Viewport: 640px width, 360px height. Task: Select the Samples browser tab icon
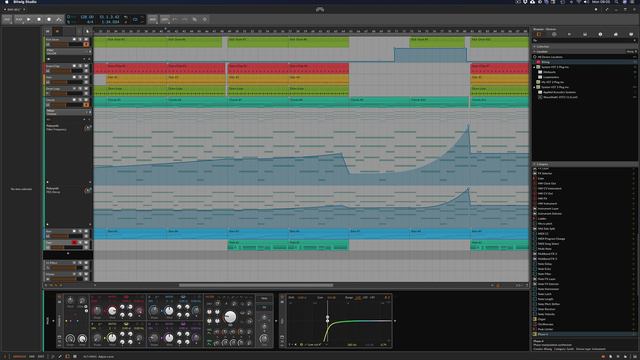585,35
